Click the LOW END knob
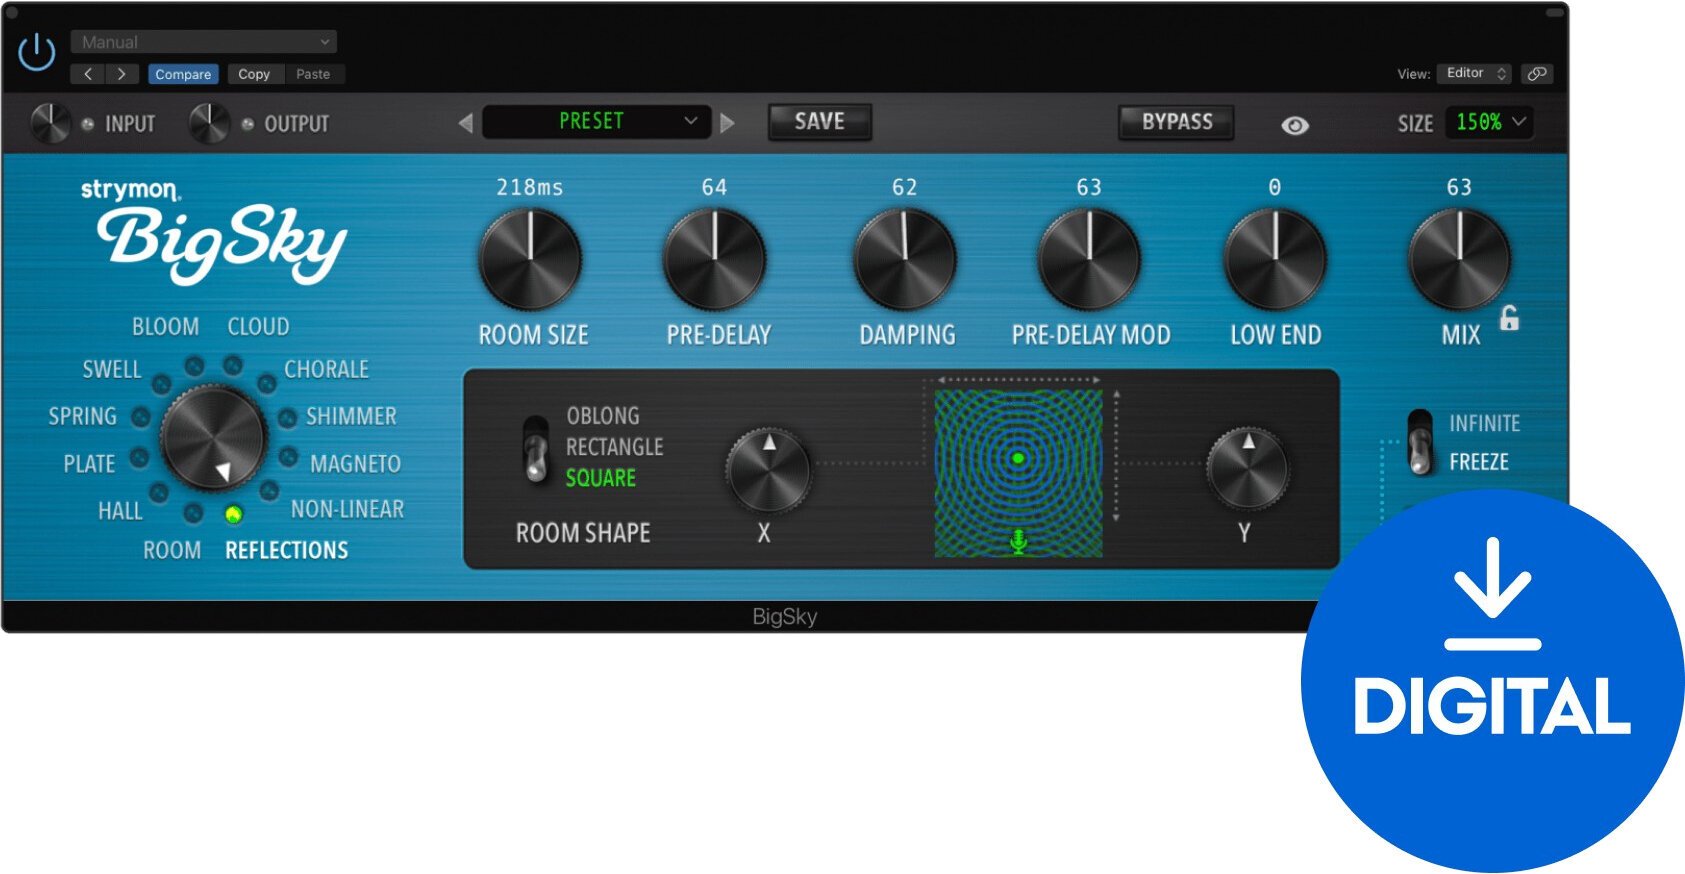This screenshot has width=1685, height=874. point(1275,259)
